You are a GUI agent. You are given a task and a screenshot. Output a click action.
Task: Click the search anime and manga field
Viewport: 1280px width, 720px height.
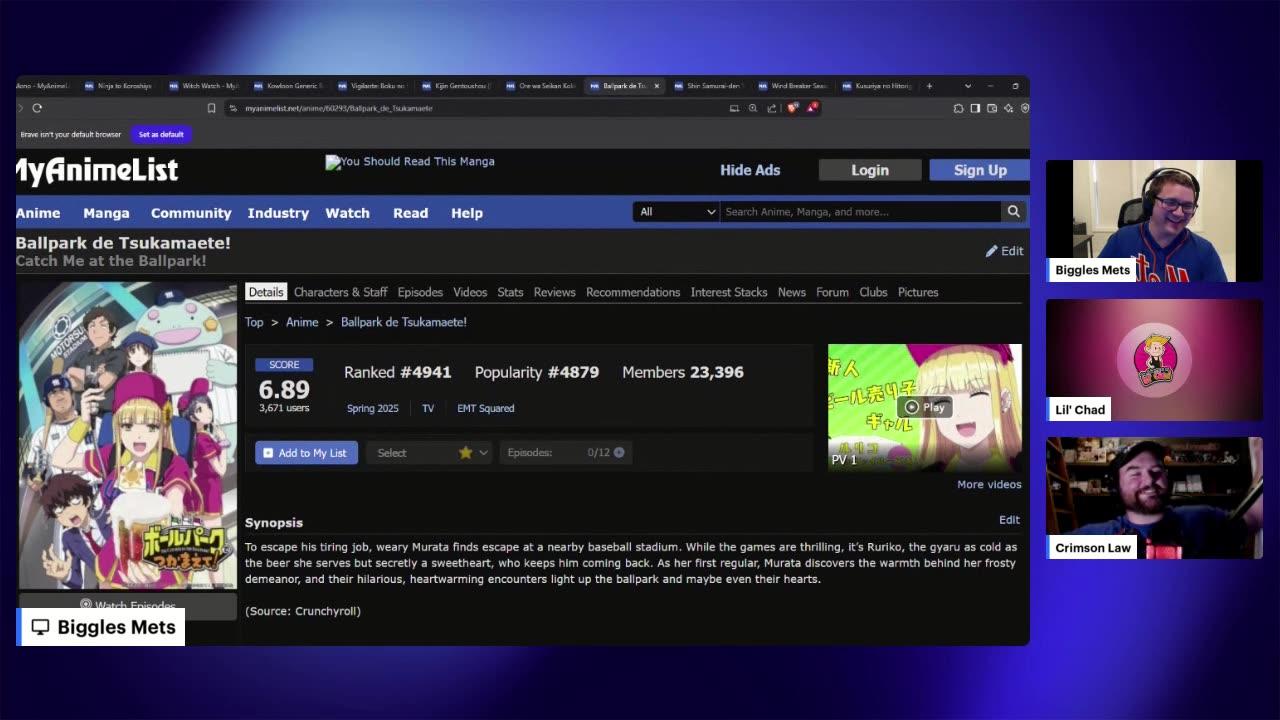click(860, 212)
